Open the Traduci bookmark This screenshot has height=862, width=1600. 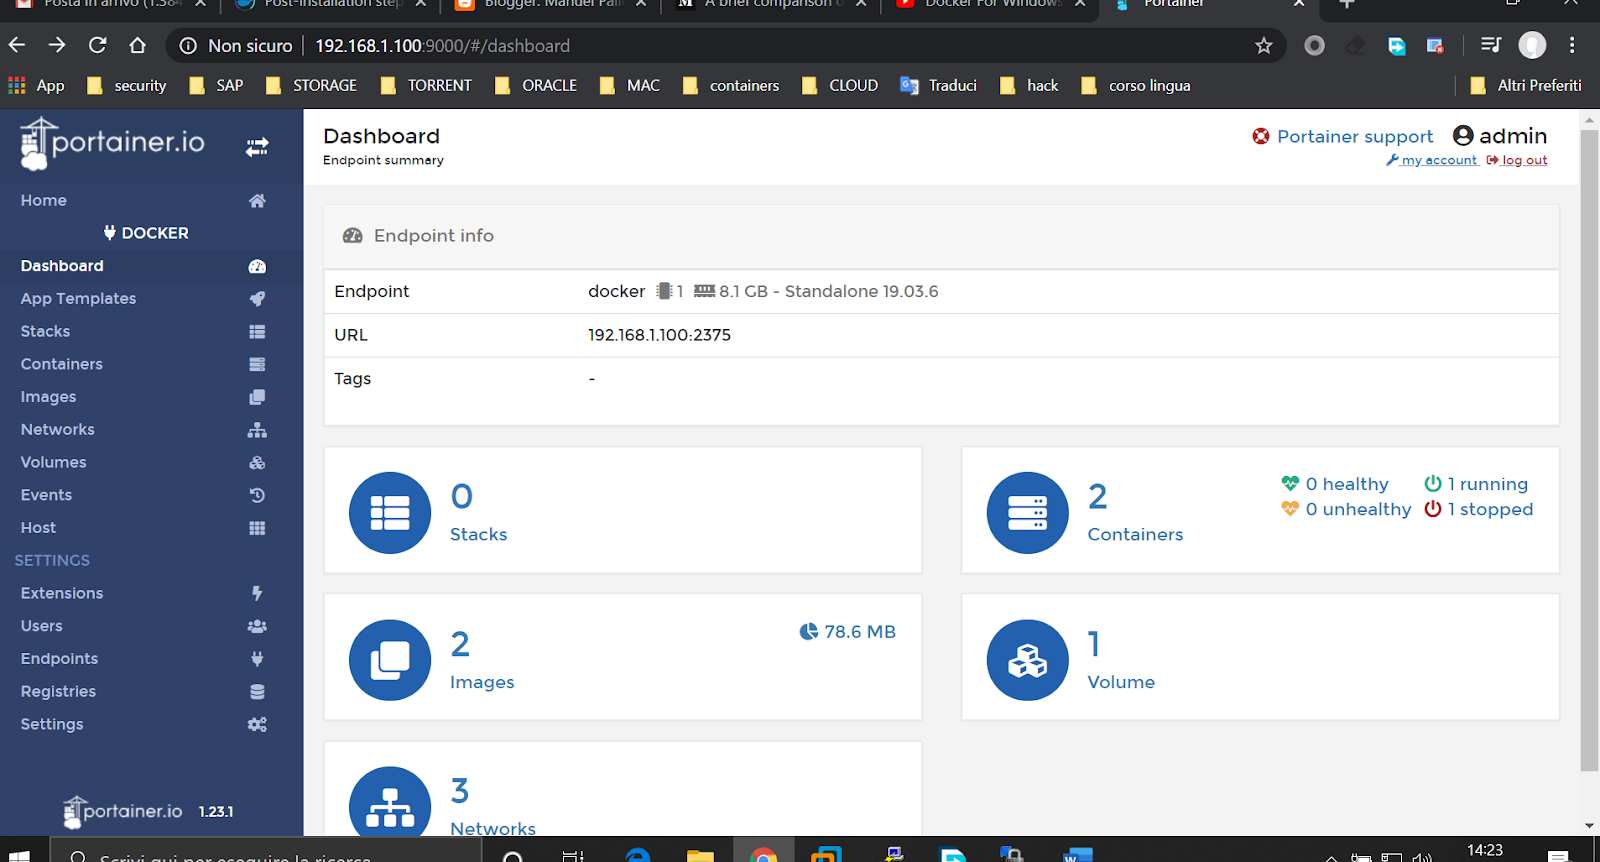click(x=938, y=86)
